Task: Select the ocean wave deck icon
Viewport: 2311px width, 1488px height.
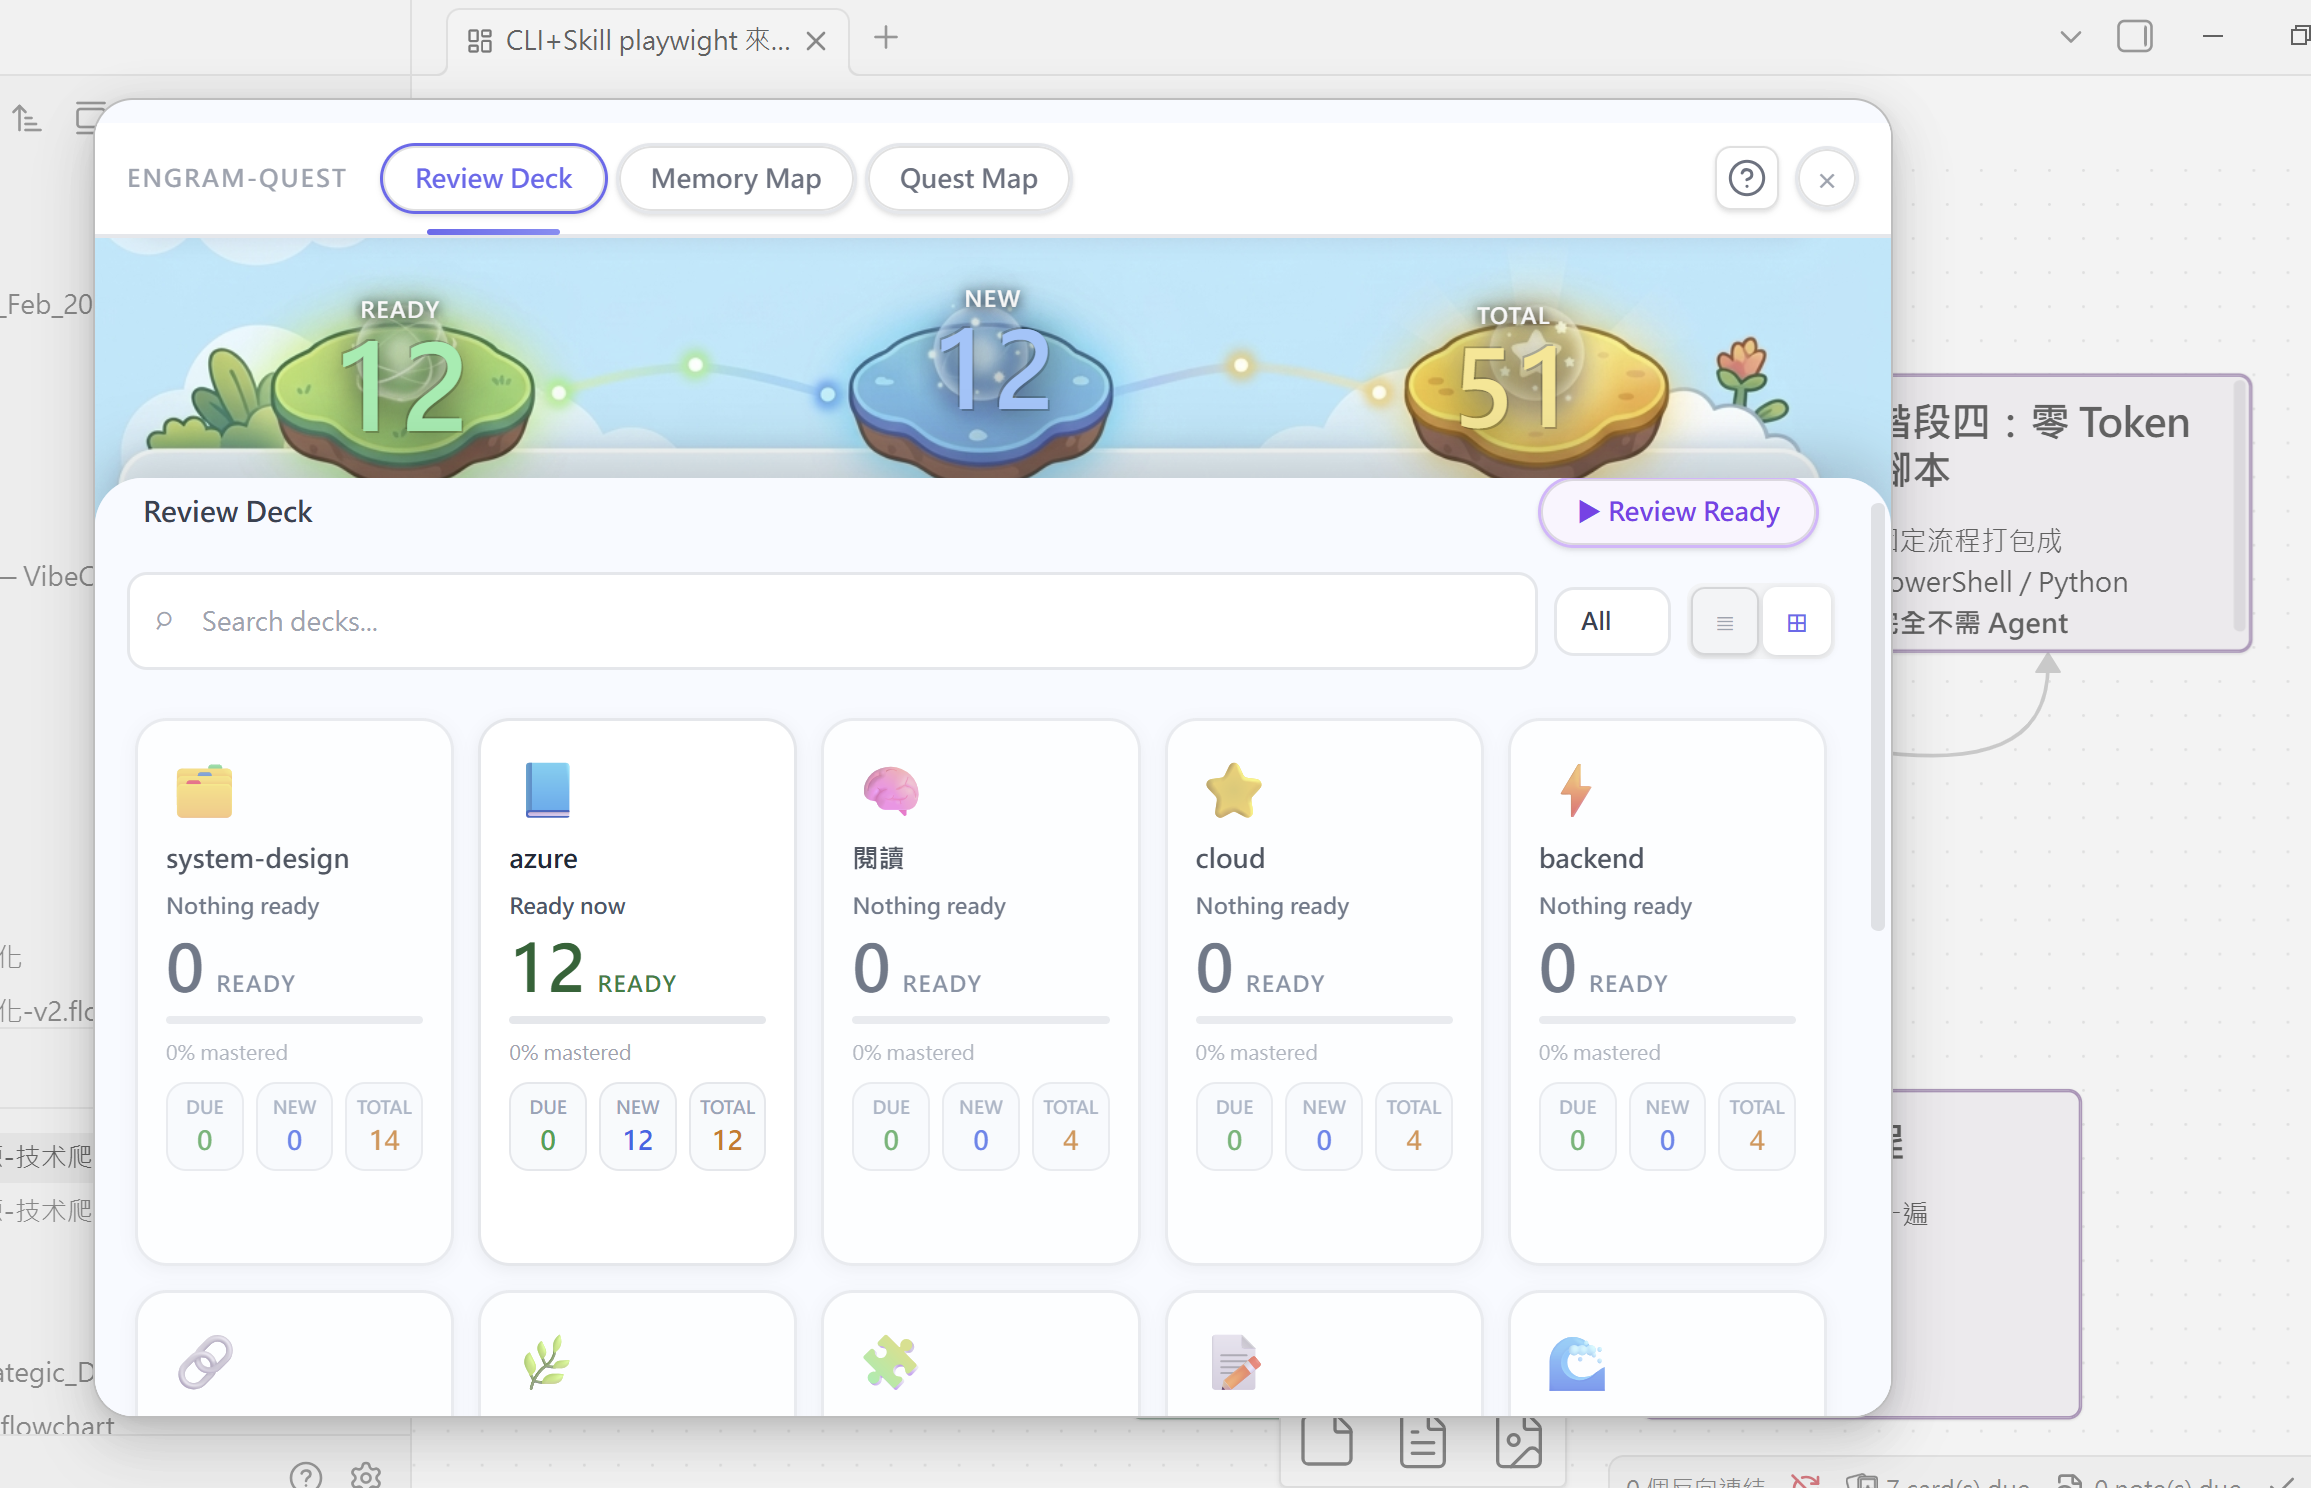Action: coord(1577,1363)
